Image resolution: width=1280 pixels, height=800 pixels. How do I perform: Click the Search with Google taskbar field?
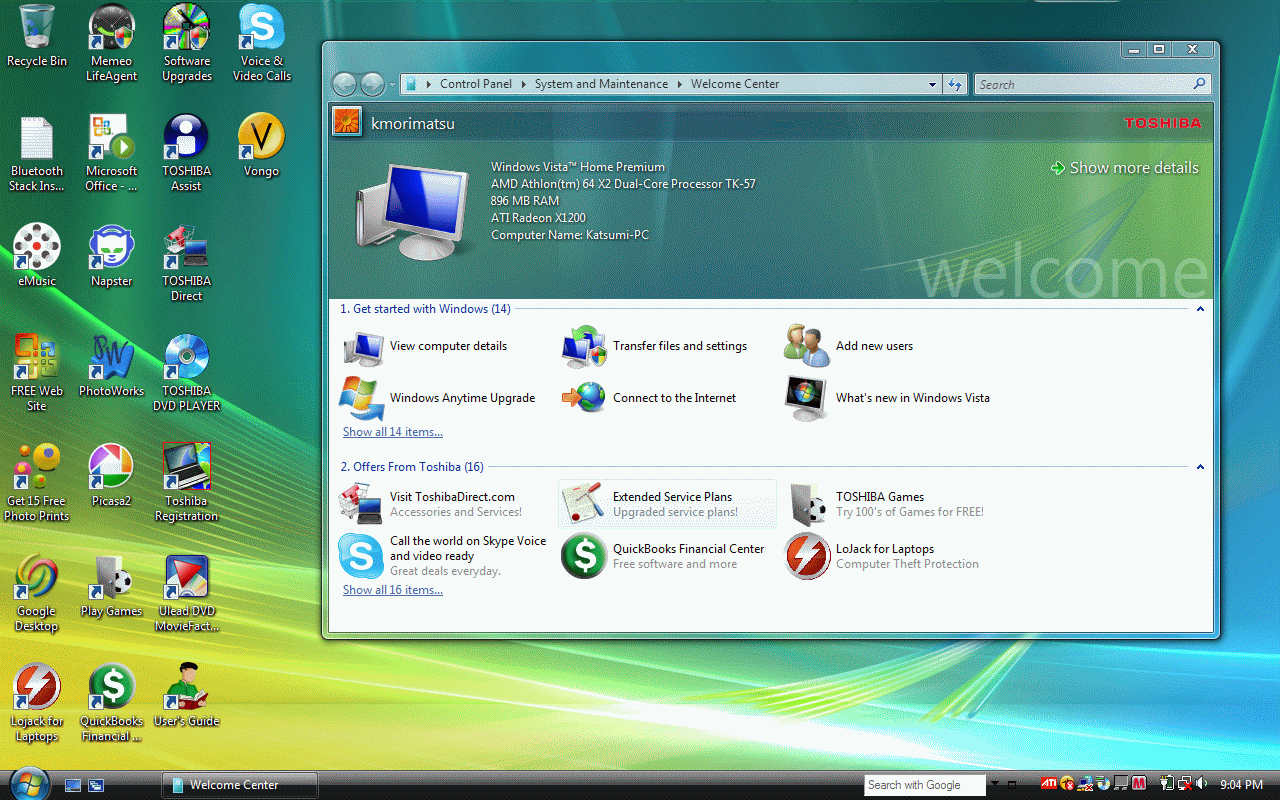[x=925, y=785]
